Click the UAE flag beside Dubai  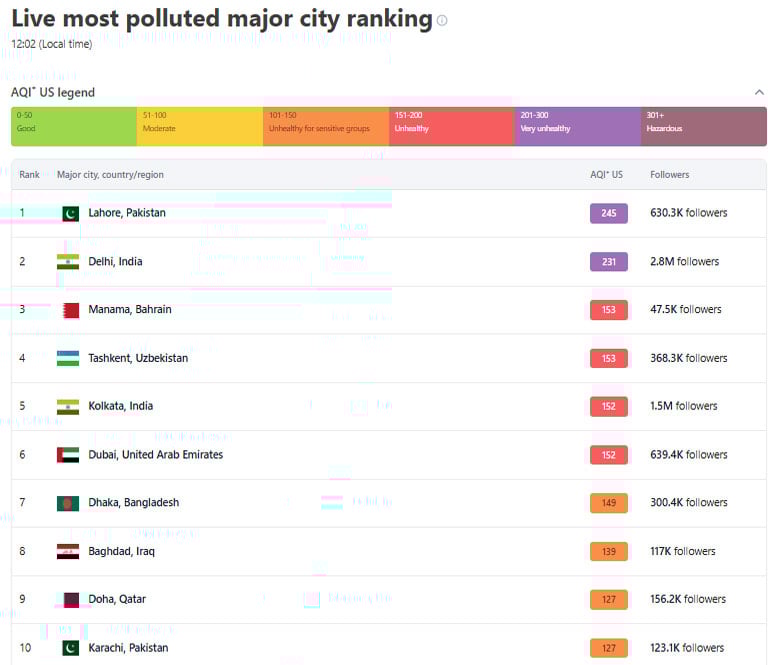[68, 455]
